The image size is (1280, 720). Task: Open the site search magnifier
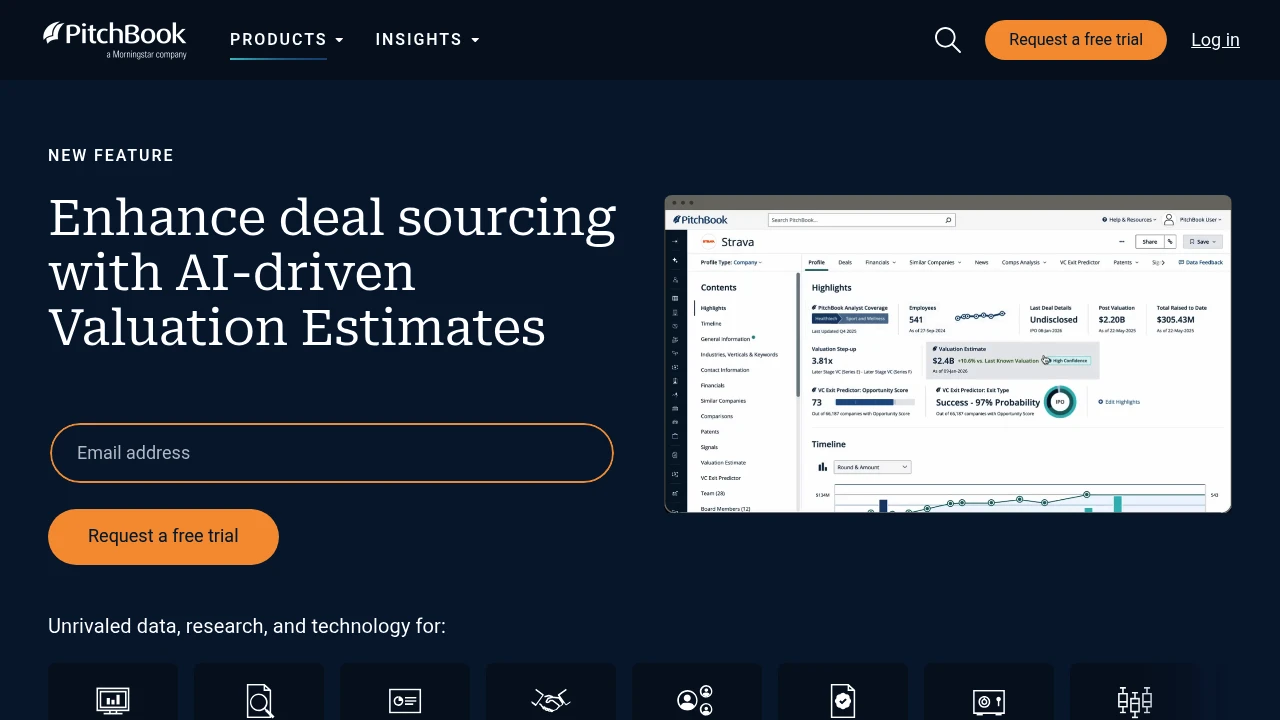948,40
